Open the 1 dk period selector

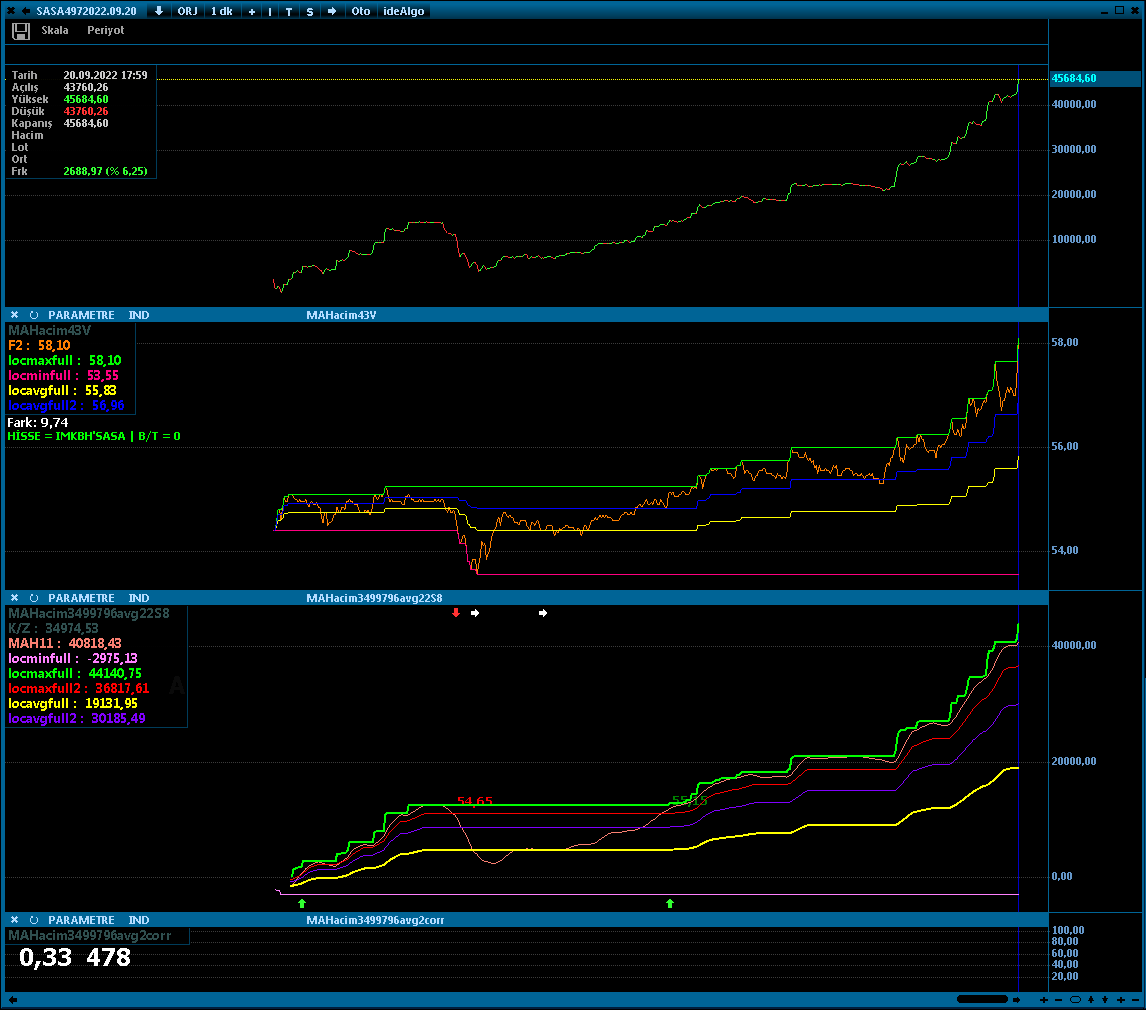tap(221, 11)
